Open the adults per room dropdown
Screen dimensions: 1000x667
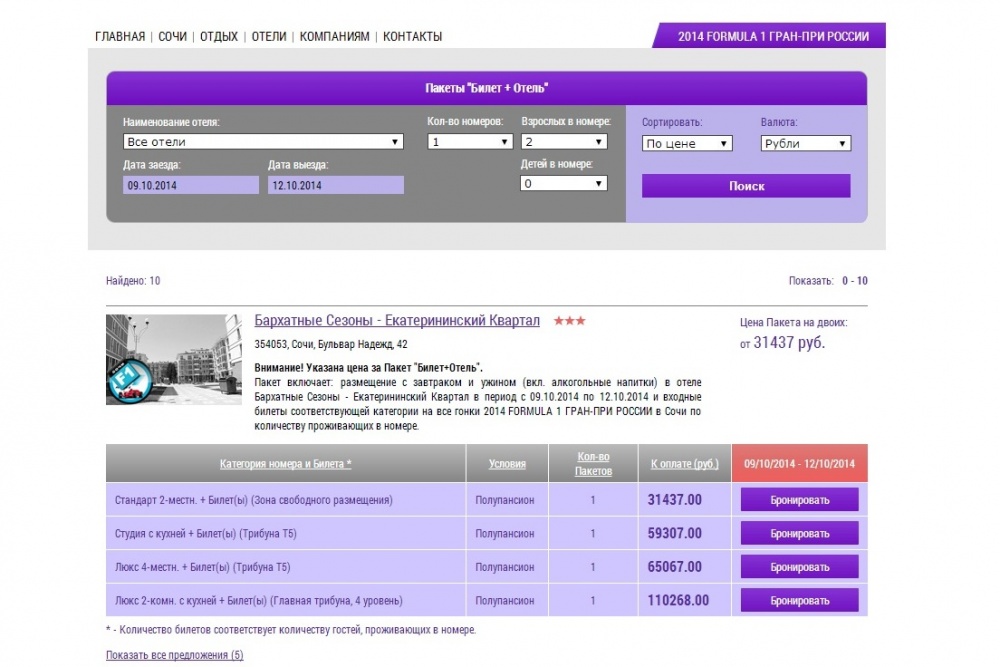(x=564, y=142)
